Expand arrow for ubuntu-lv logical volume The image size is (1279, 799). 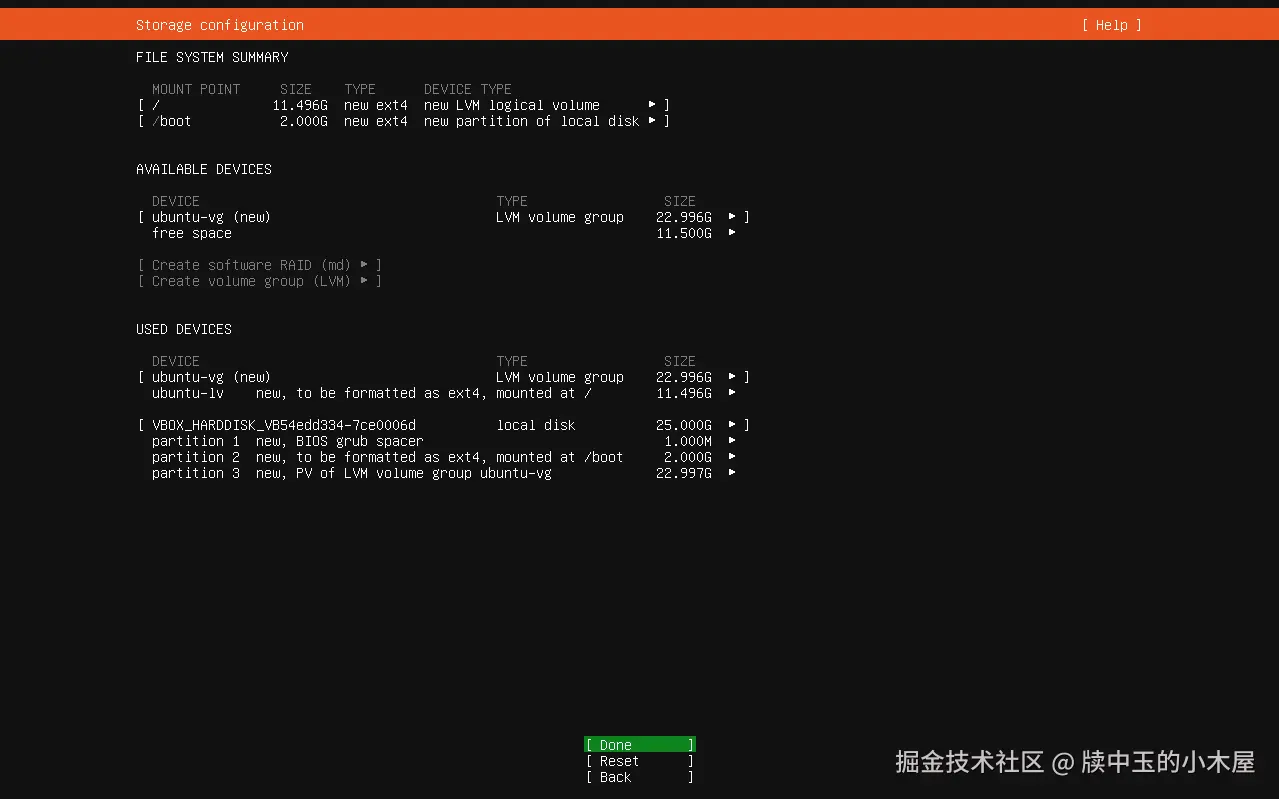point(732,393)
